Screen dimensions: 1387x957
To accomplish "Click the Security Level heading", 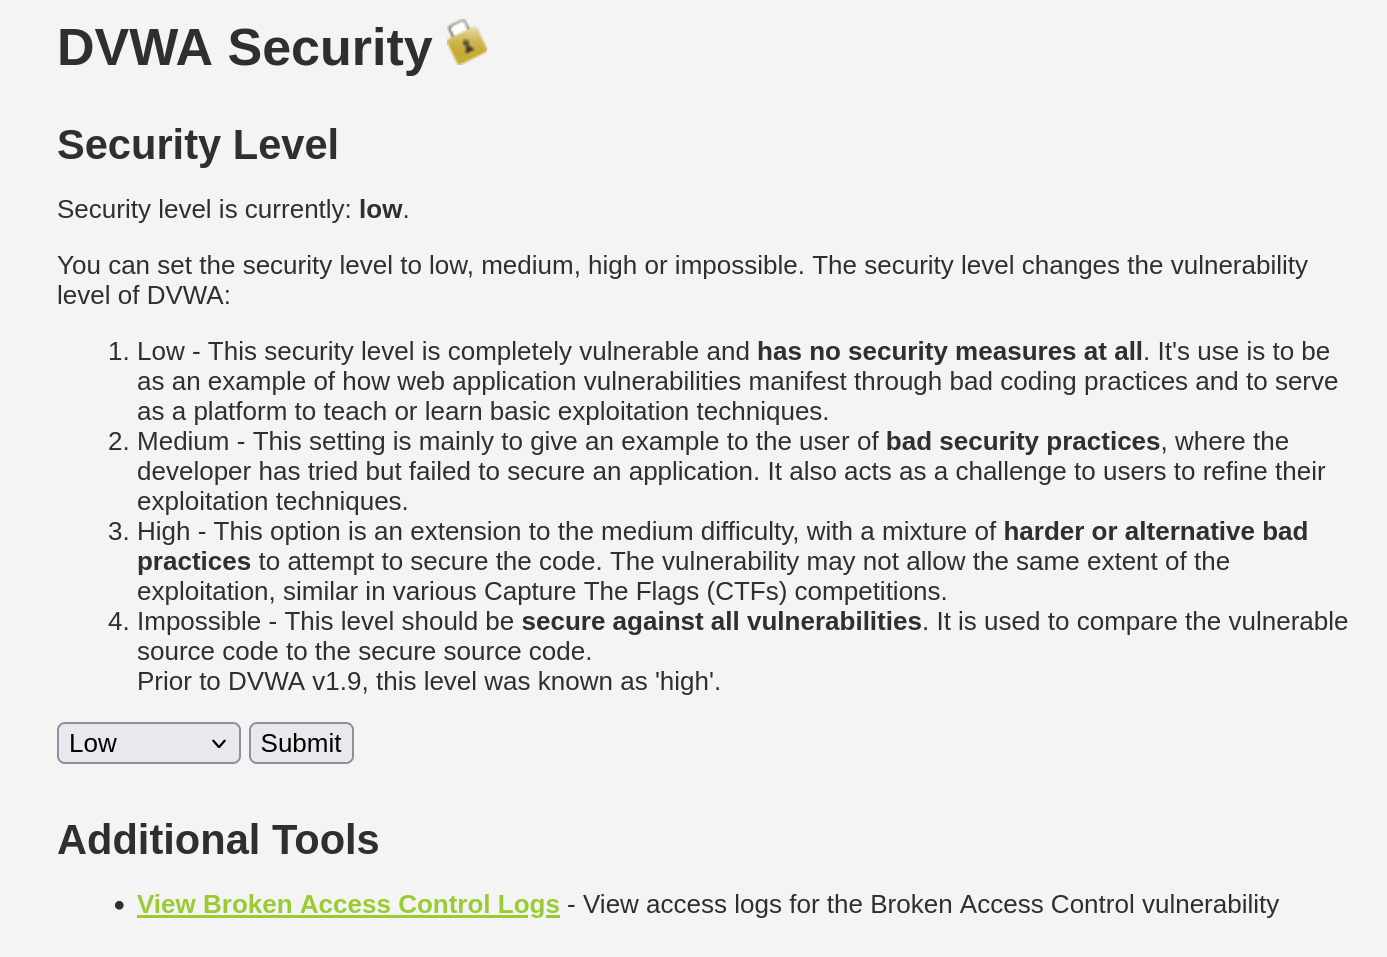I will point(198,145).
